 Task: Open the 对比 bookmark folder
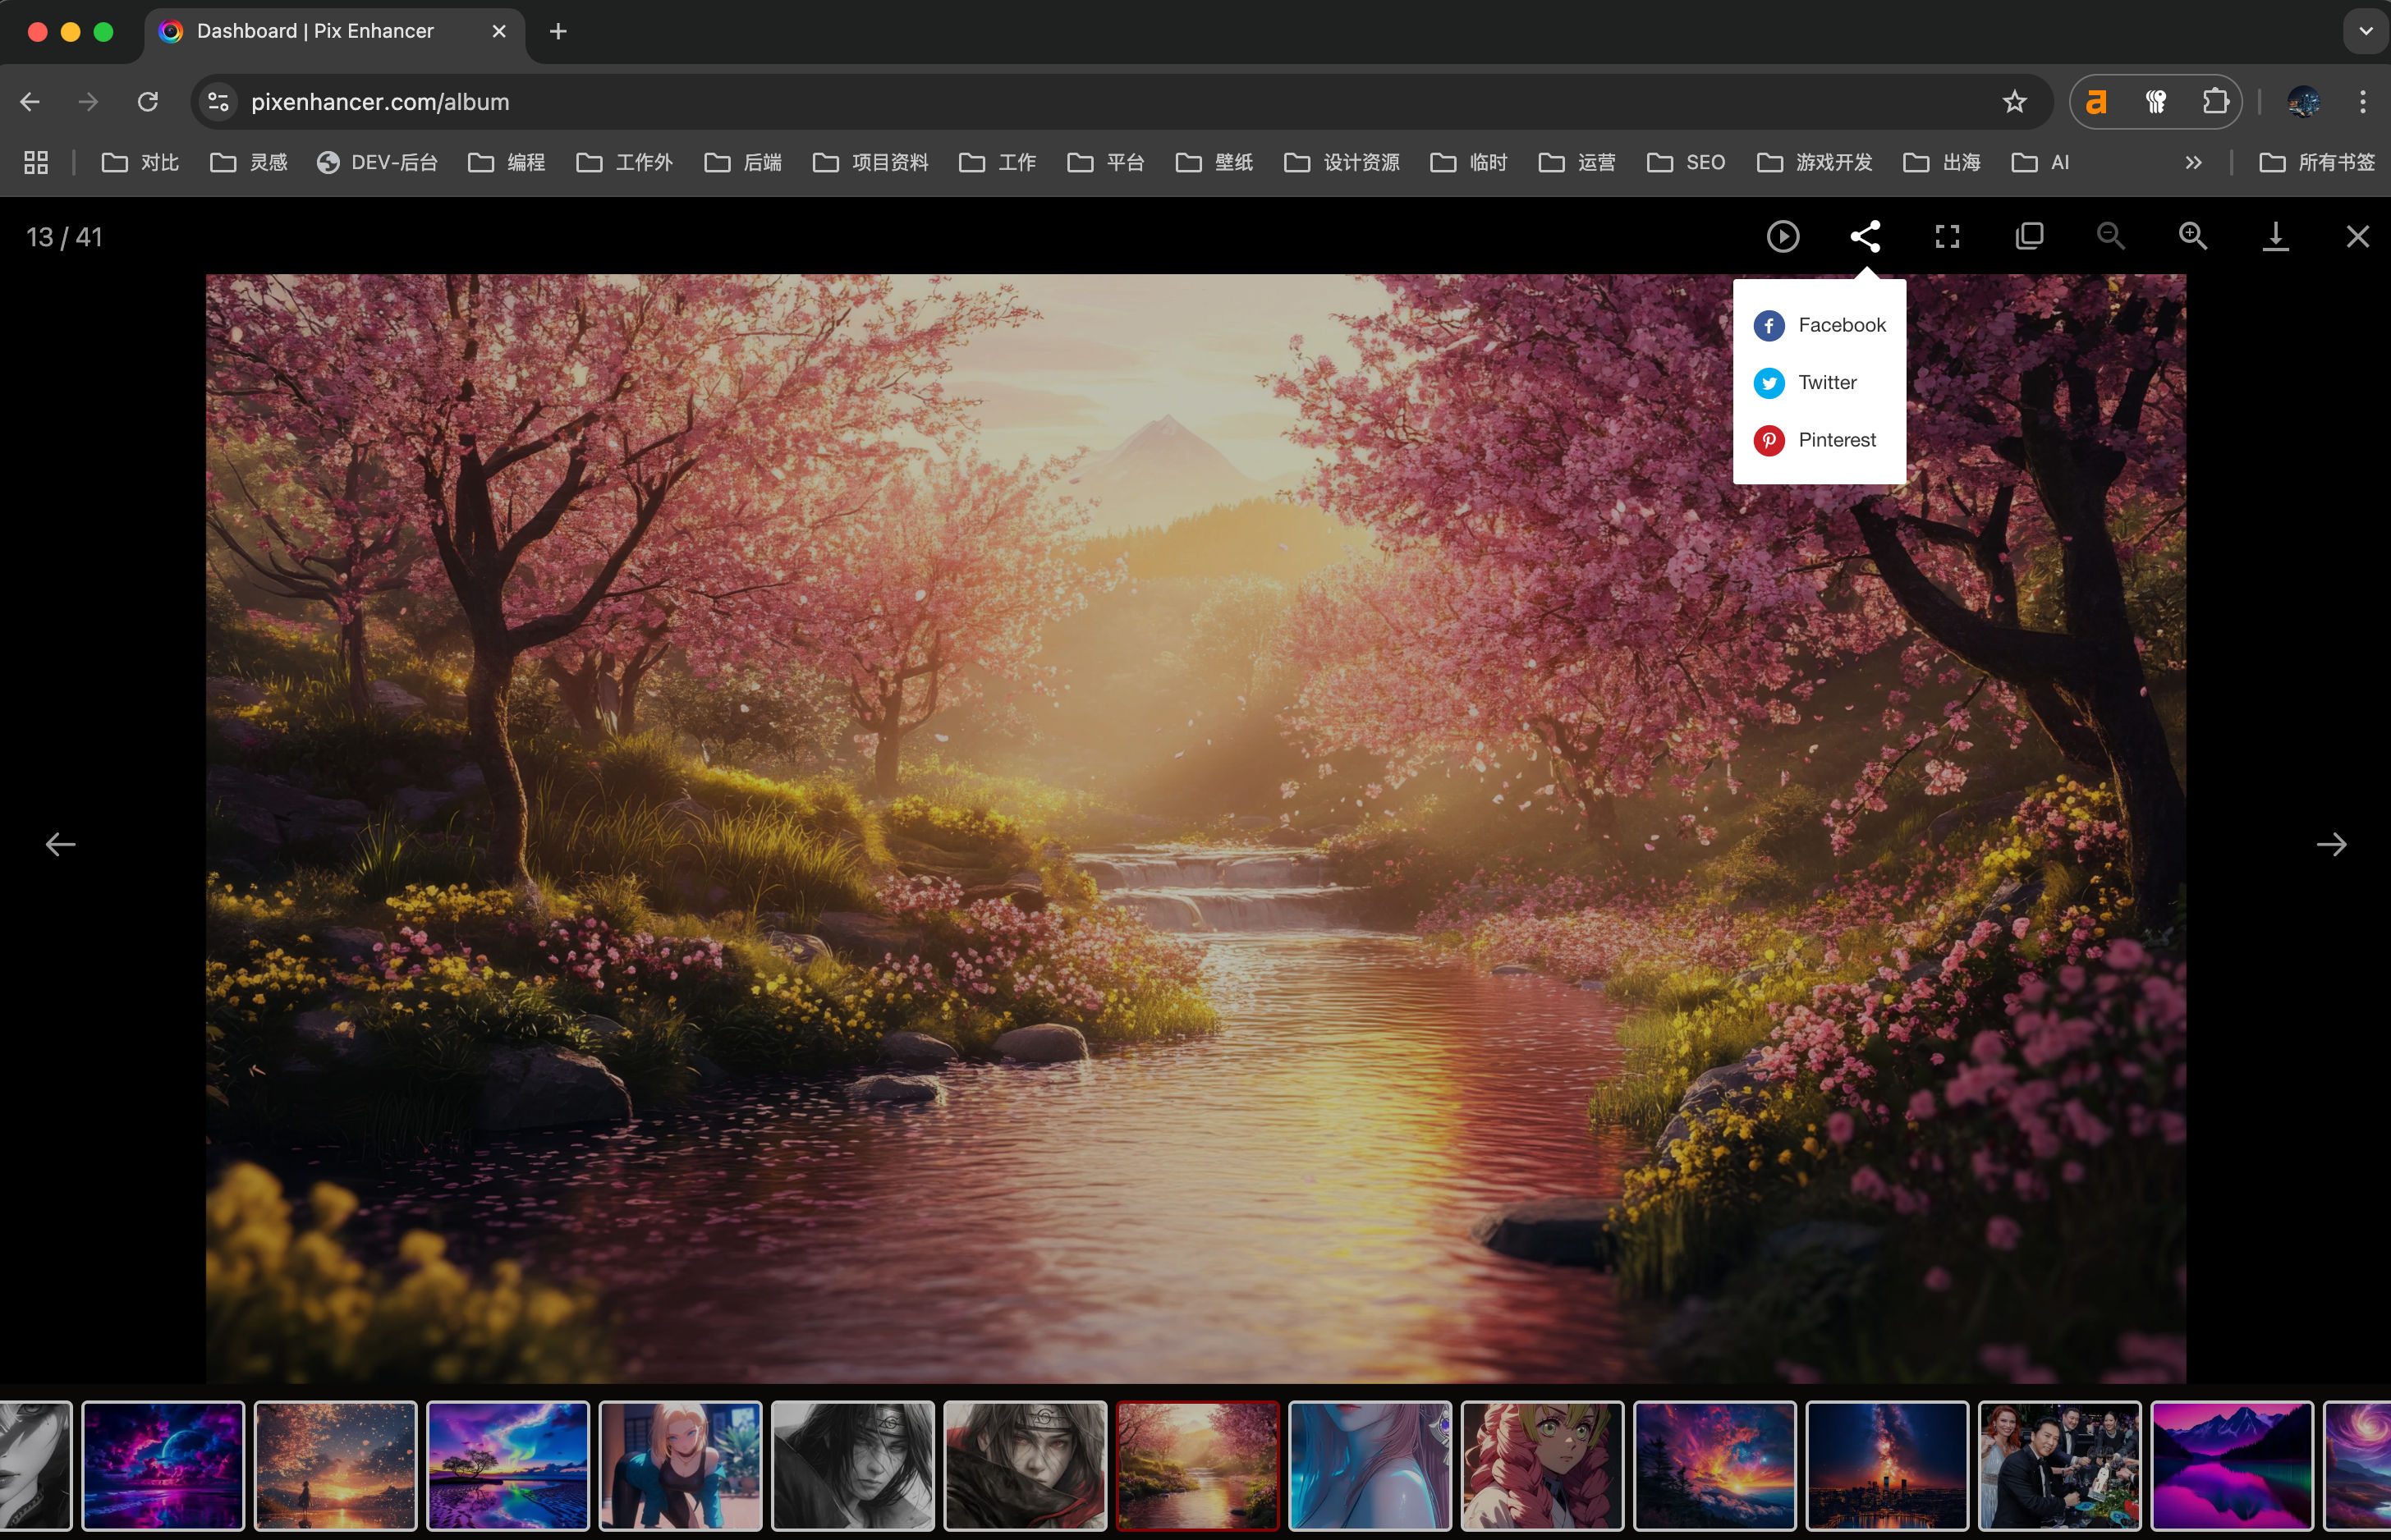(x=141, y=162)
